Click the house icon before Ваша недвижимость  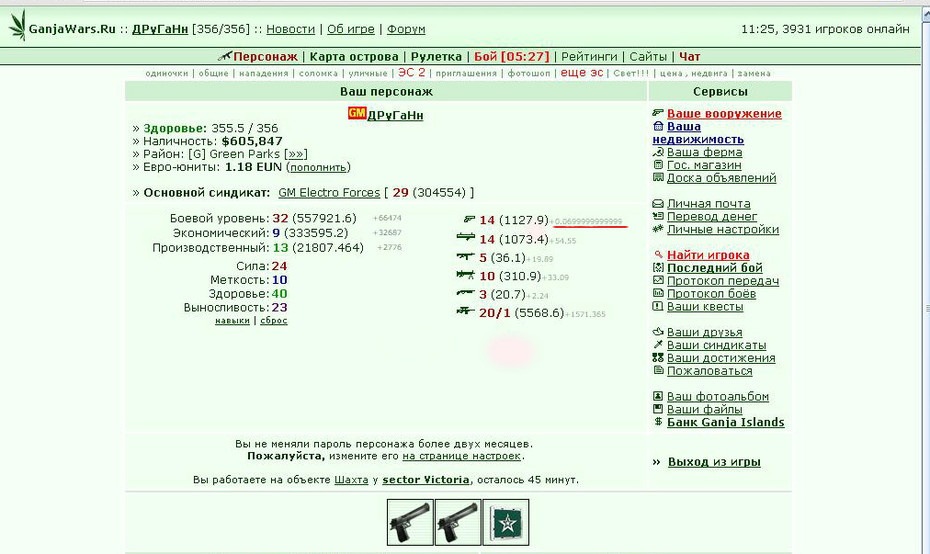(658, 126)
